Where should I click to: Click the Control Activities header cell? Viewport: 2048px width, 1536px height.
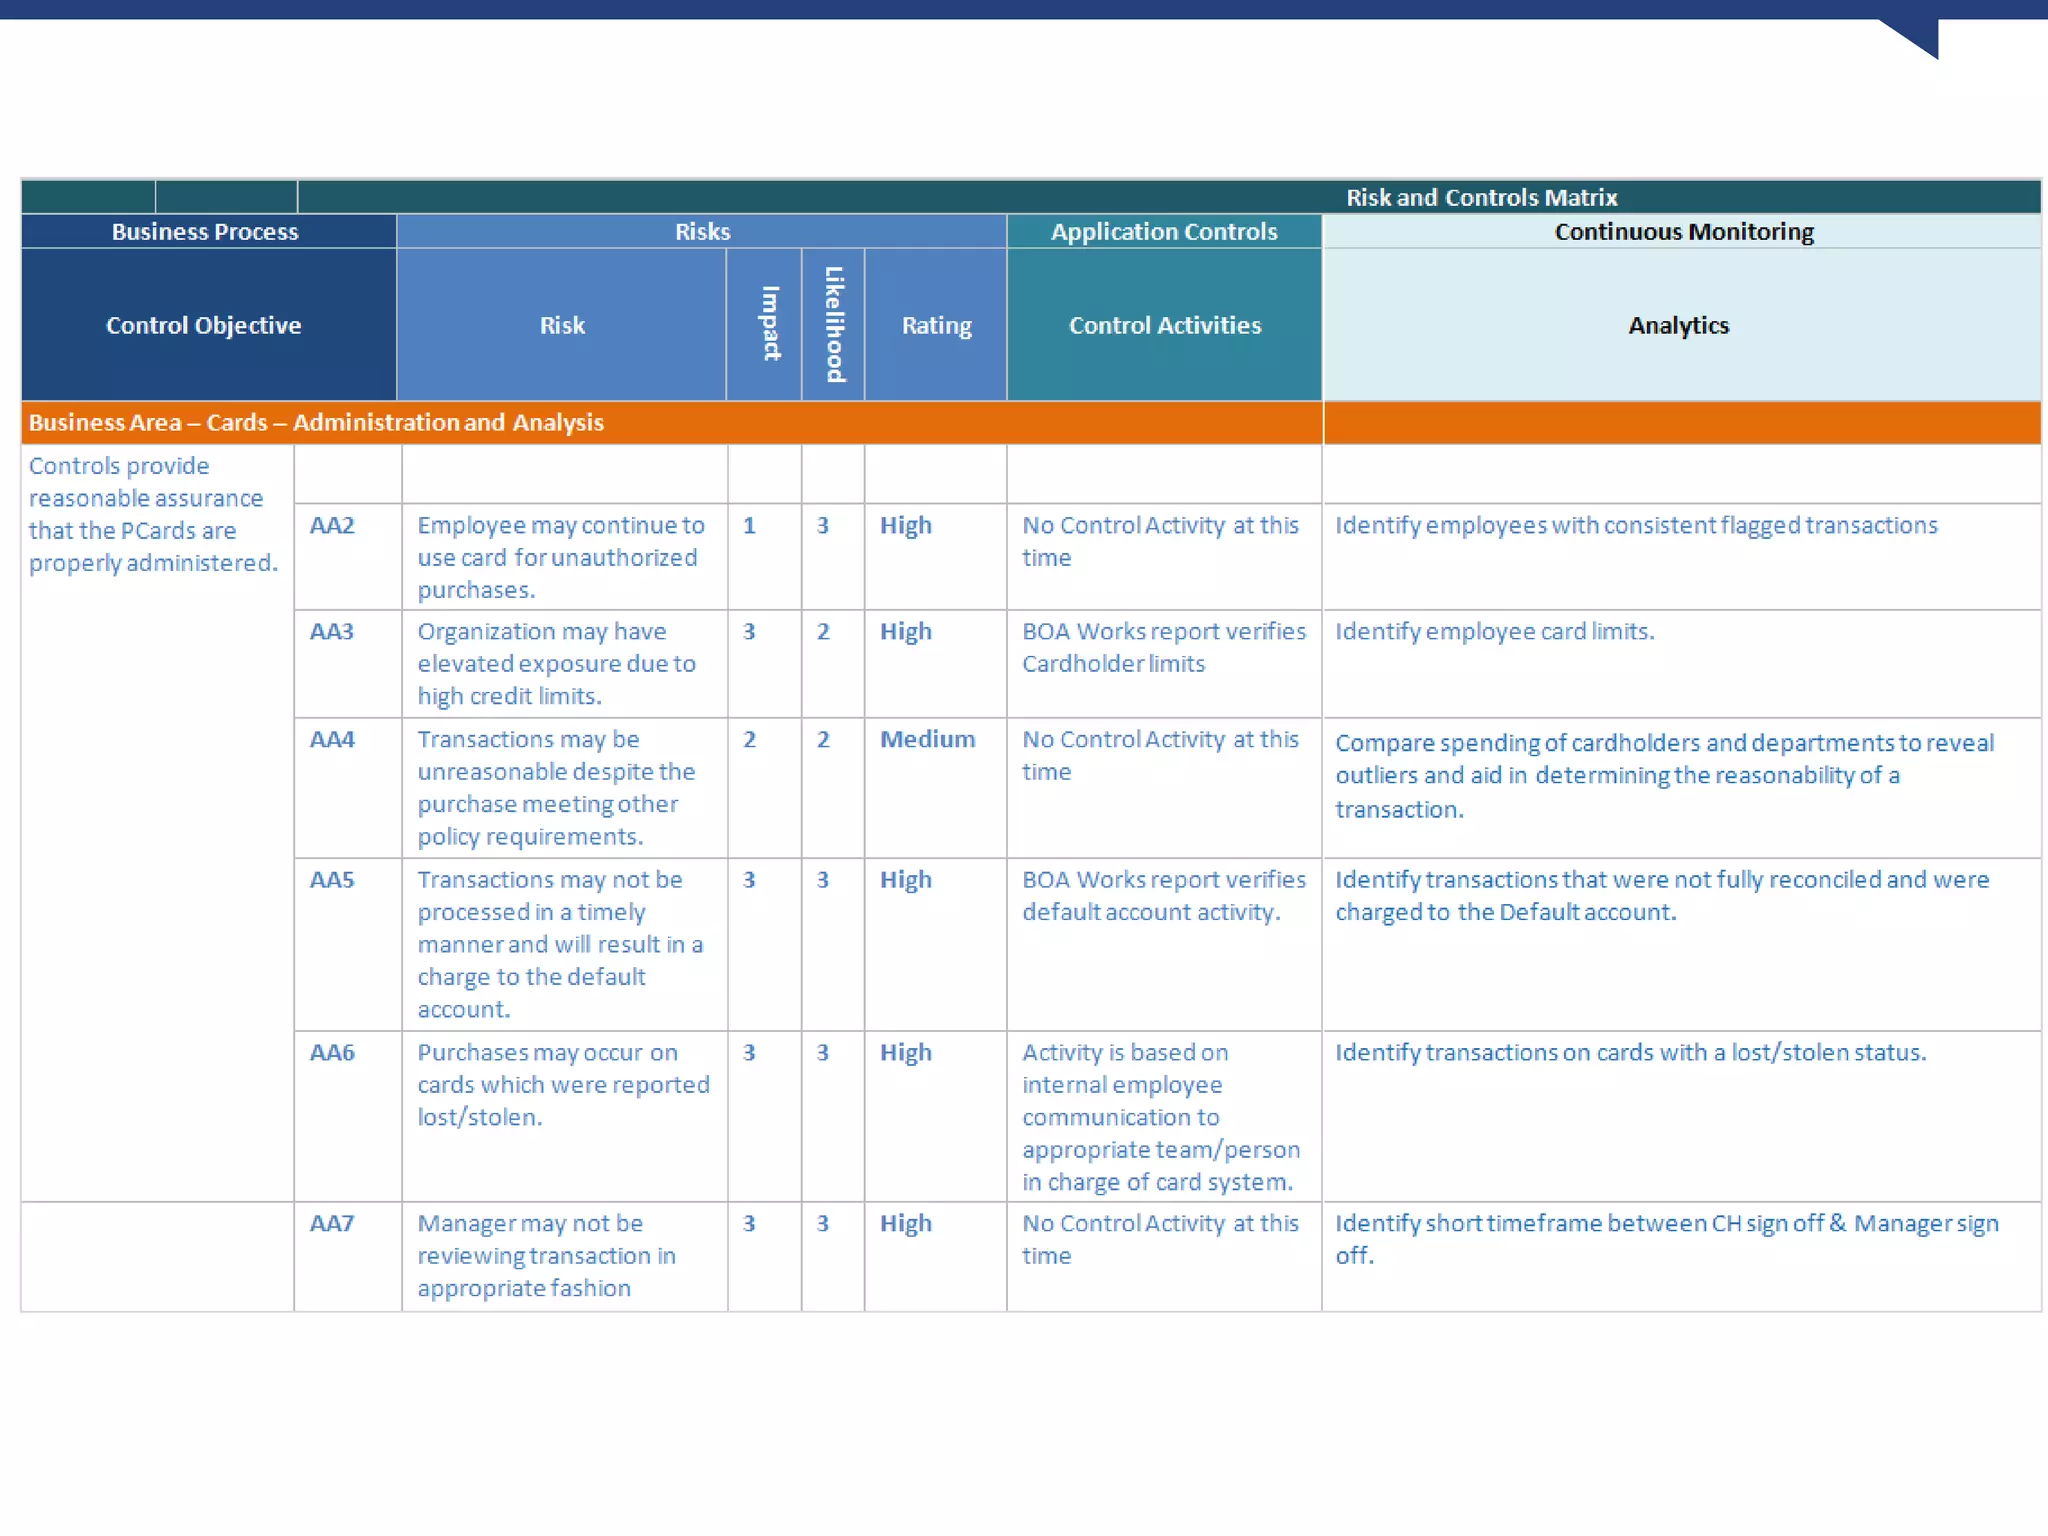click(x=1164, y=325)
